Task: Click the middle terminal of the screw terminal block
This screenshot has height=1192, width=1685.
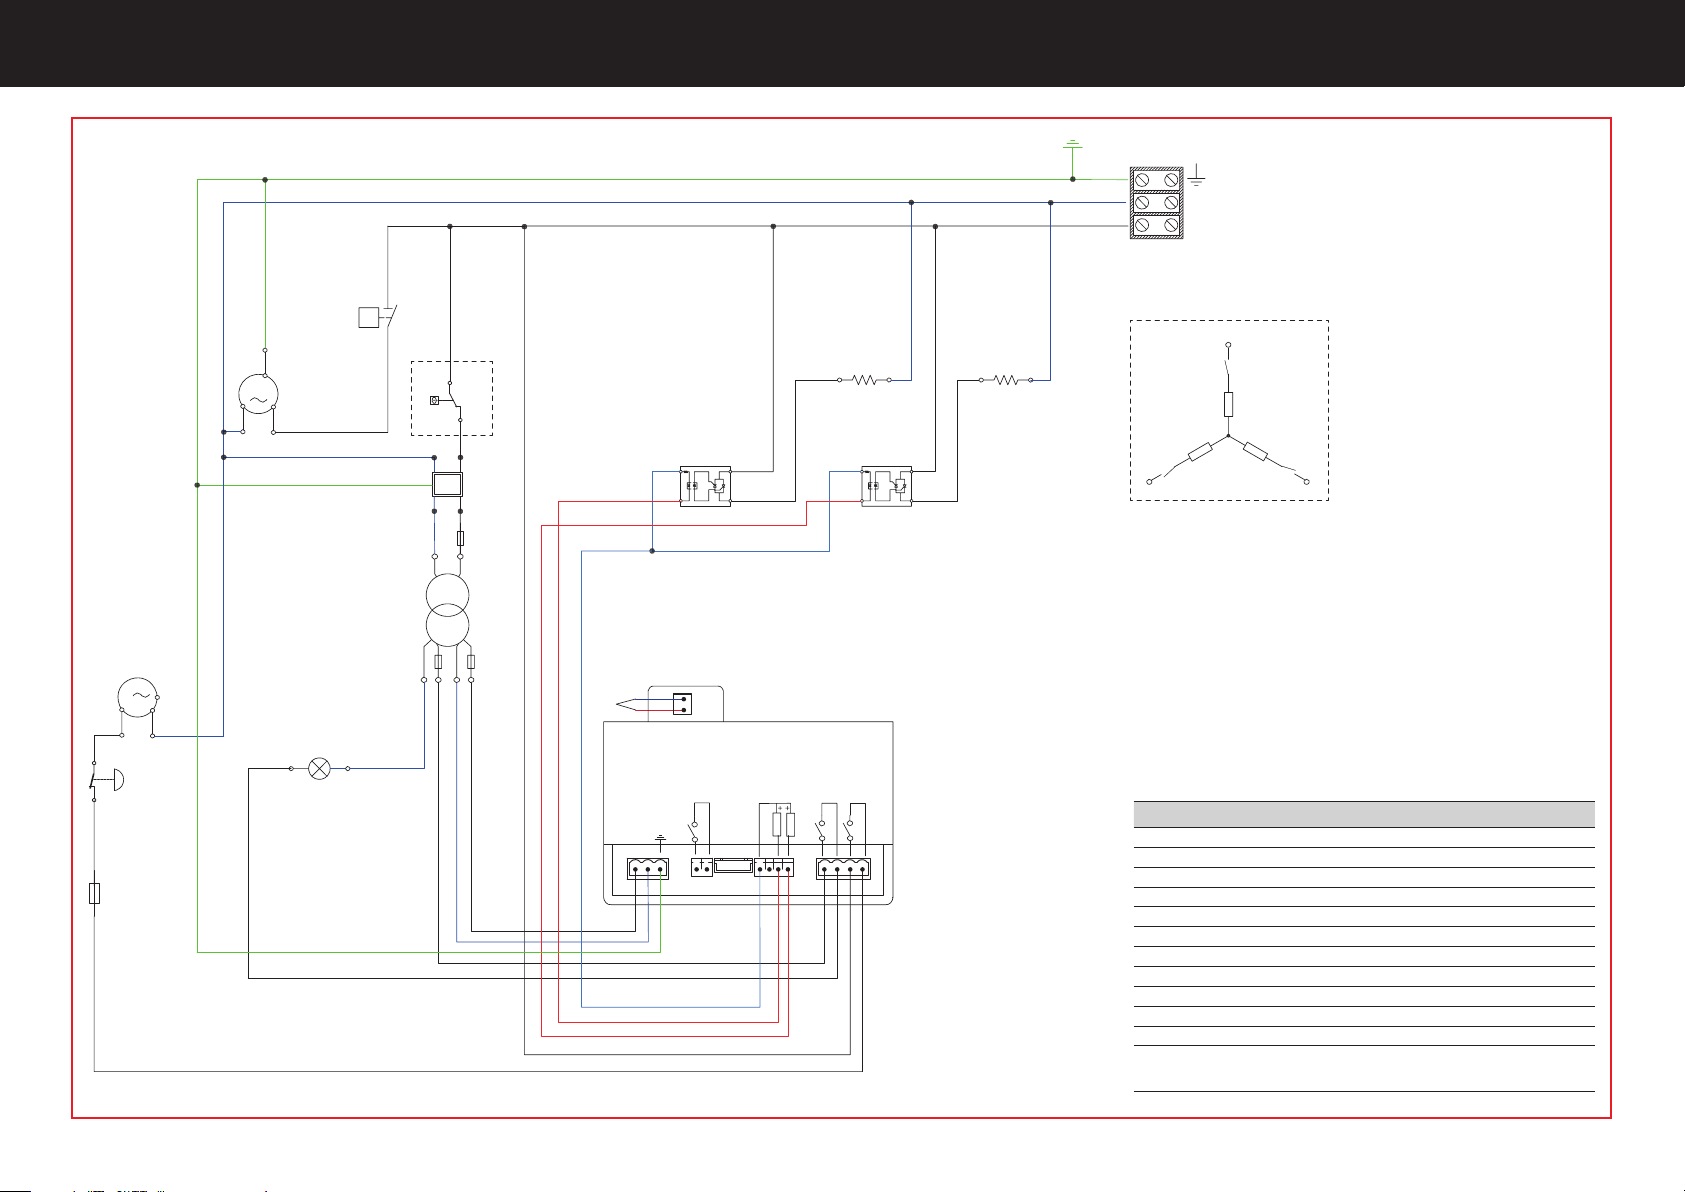Action: pyautogui.click(x=1156, y=203)
